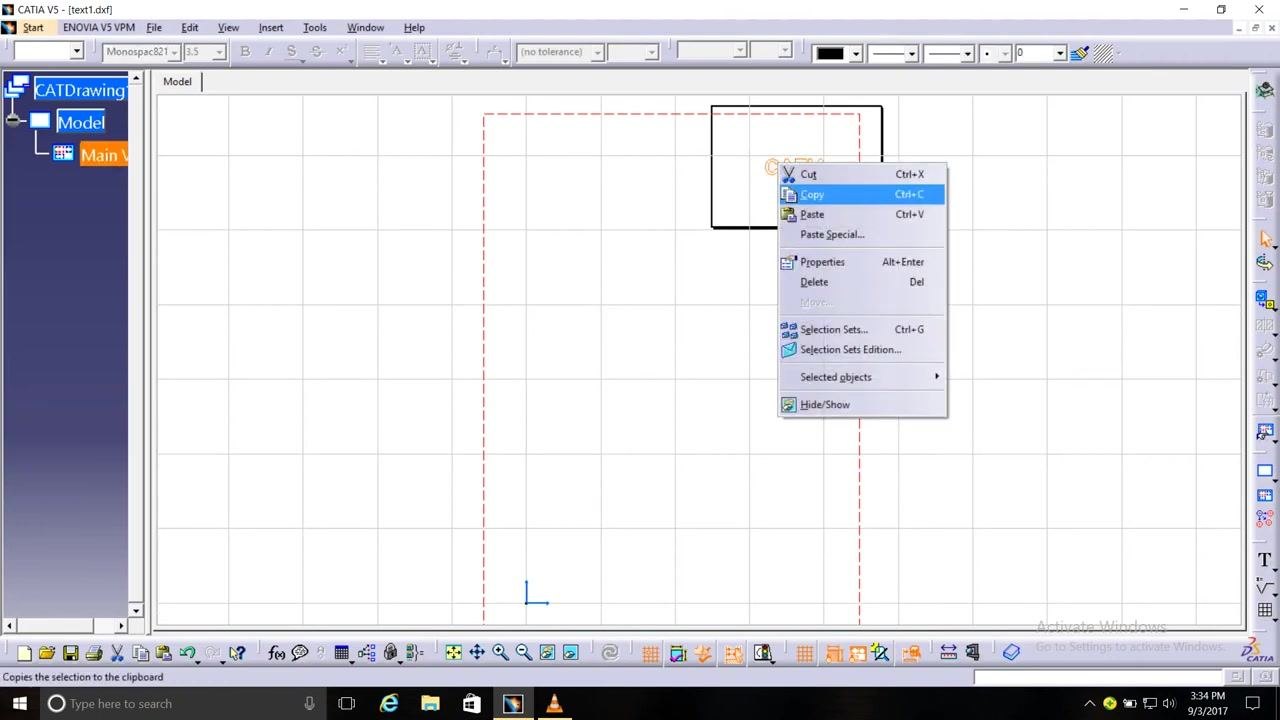The image size is (1280, 720).
Task: Click the Open file folder icon
Action: pos(47,653)
